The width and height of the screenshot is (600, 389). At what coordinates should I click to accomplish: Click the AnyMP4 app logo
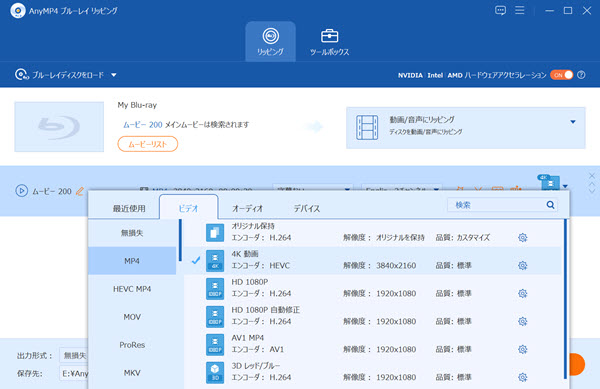(18, 11)
